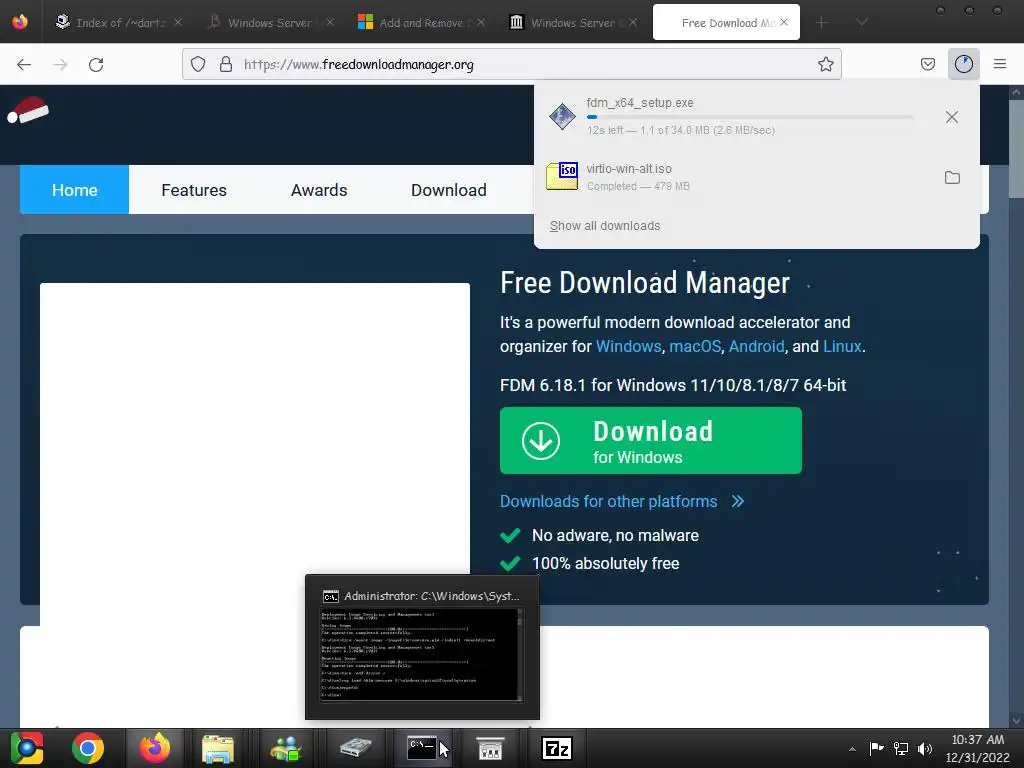The image size is (1024, 768).
Task: Click the command prompt taskbar icon
Action: (x=422, y=748)
